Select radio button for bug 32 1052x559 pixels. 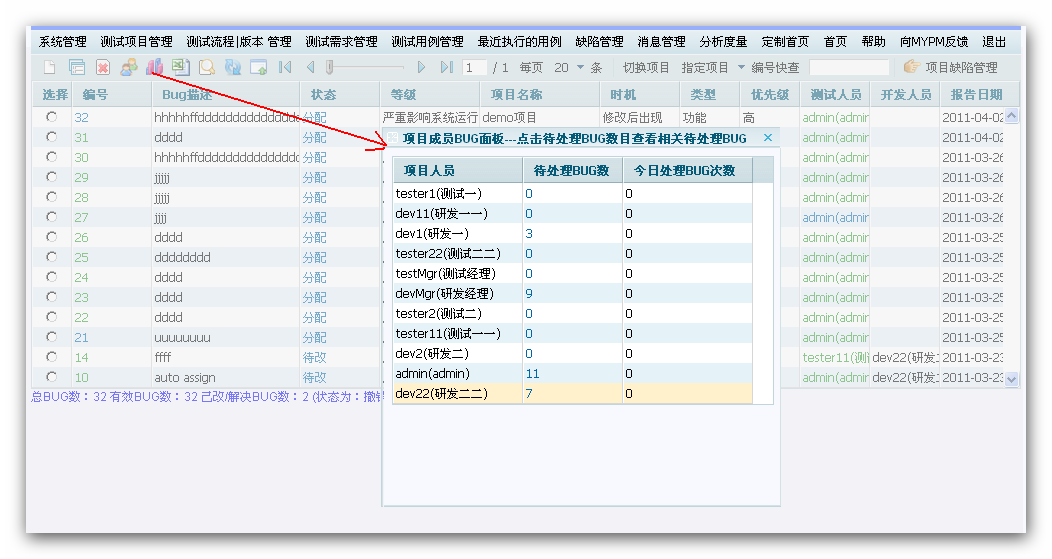(x=52, y=117)
